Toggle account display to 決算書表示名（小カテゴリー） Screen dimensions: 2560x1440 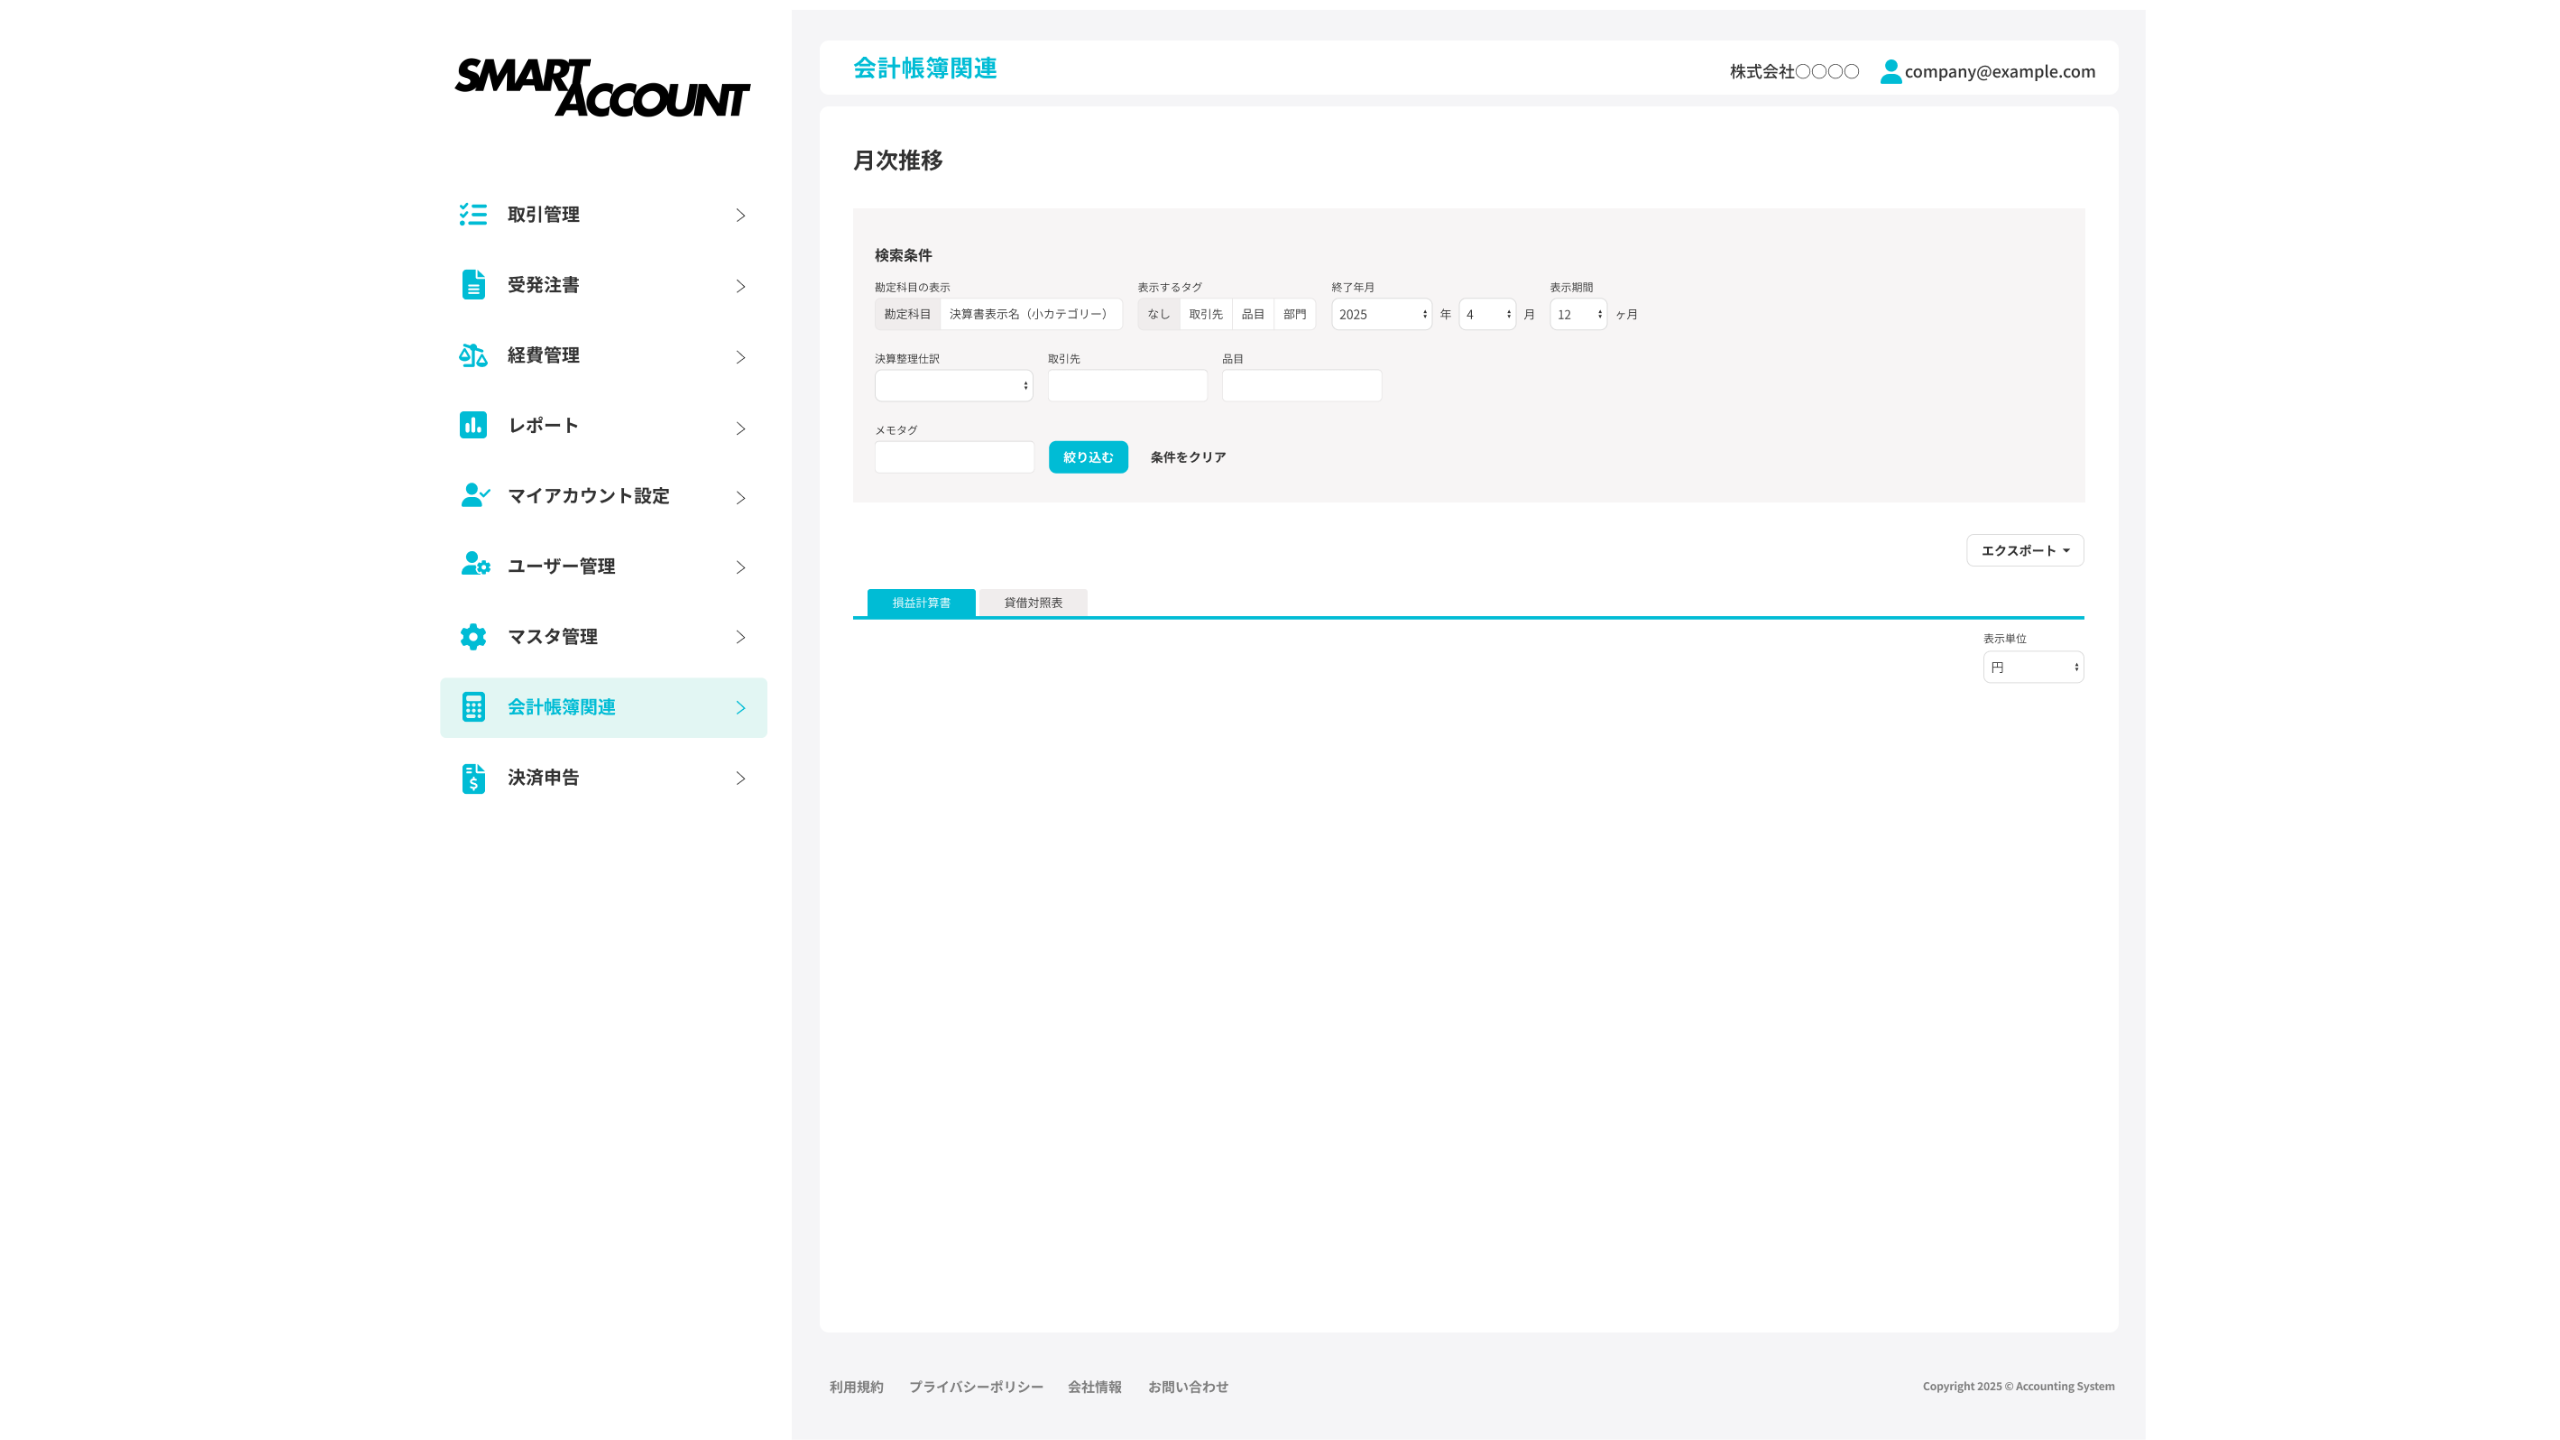1029,314
